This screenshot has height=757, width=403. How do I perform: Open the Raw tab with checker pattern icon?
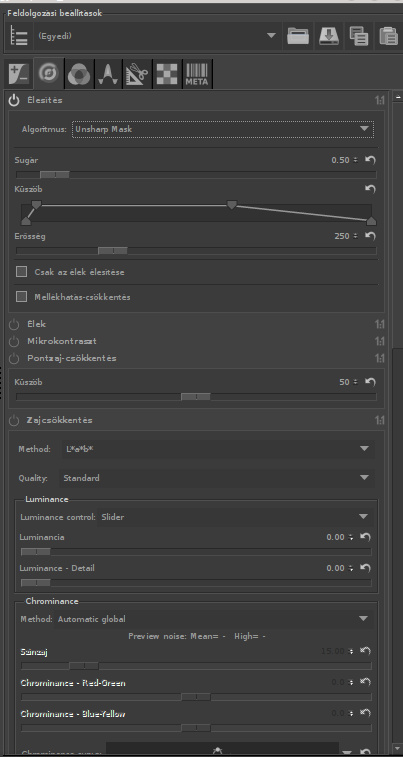(x=167, y=74)
